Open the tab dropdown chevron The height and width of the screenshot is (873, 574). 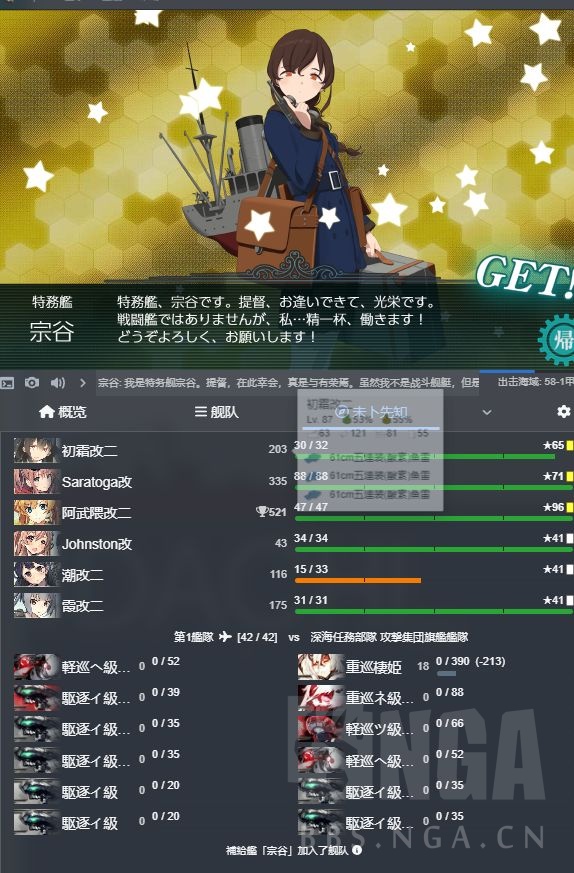pos(487,412)
